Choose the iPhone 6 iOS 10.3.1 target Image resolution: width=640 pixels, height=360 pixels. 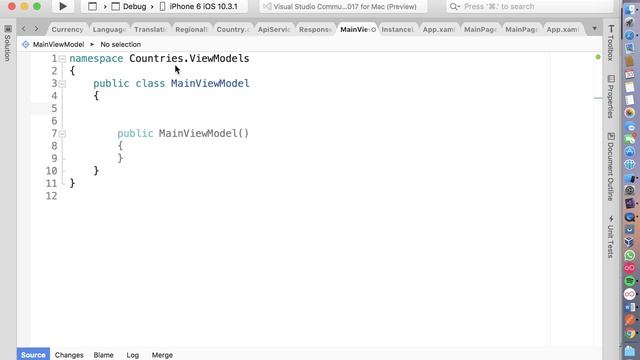tap(199, 7)
